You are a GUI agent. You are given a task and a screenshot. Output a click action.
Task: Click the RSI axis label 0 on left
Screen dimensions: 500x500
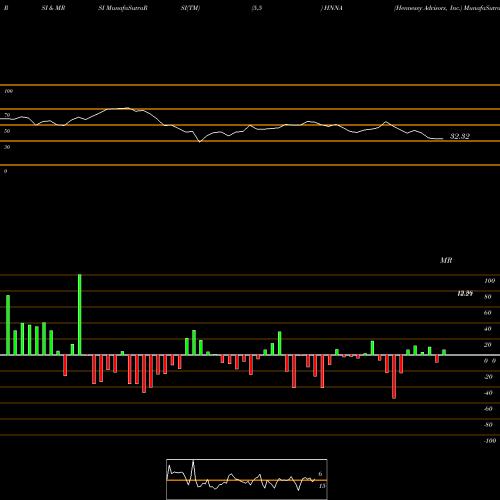pyautogui.click(x=5, y=171)
